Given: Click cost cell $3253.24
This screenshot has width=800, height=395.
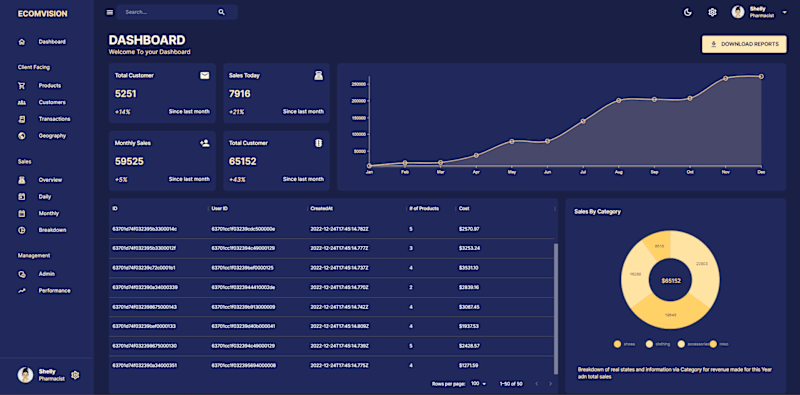Looking at the screenshot, I should (x=469, y=249).
